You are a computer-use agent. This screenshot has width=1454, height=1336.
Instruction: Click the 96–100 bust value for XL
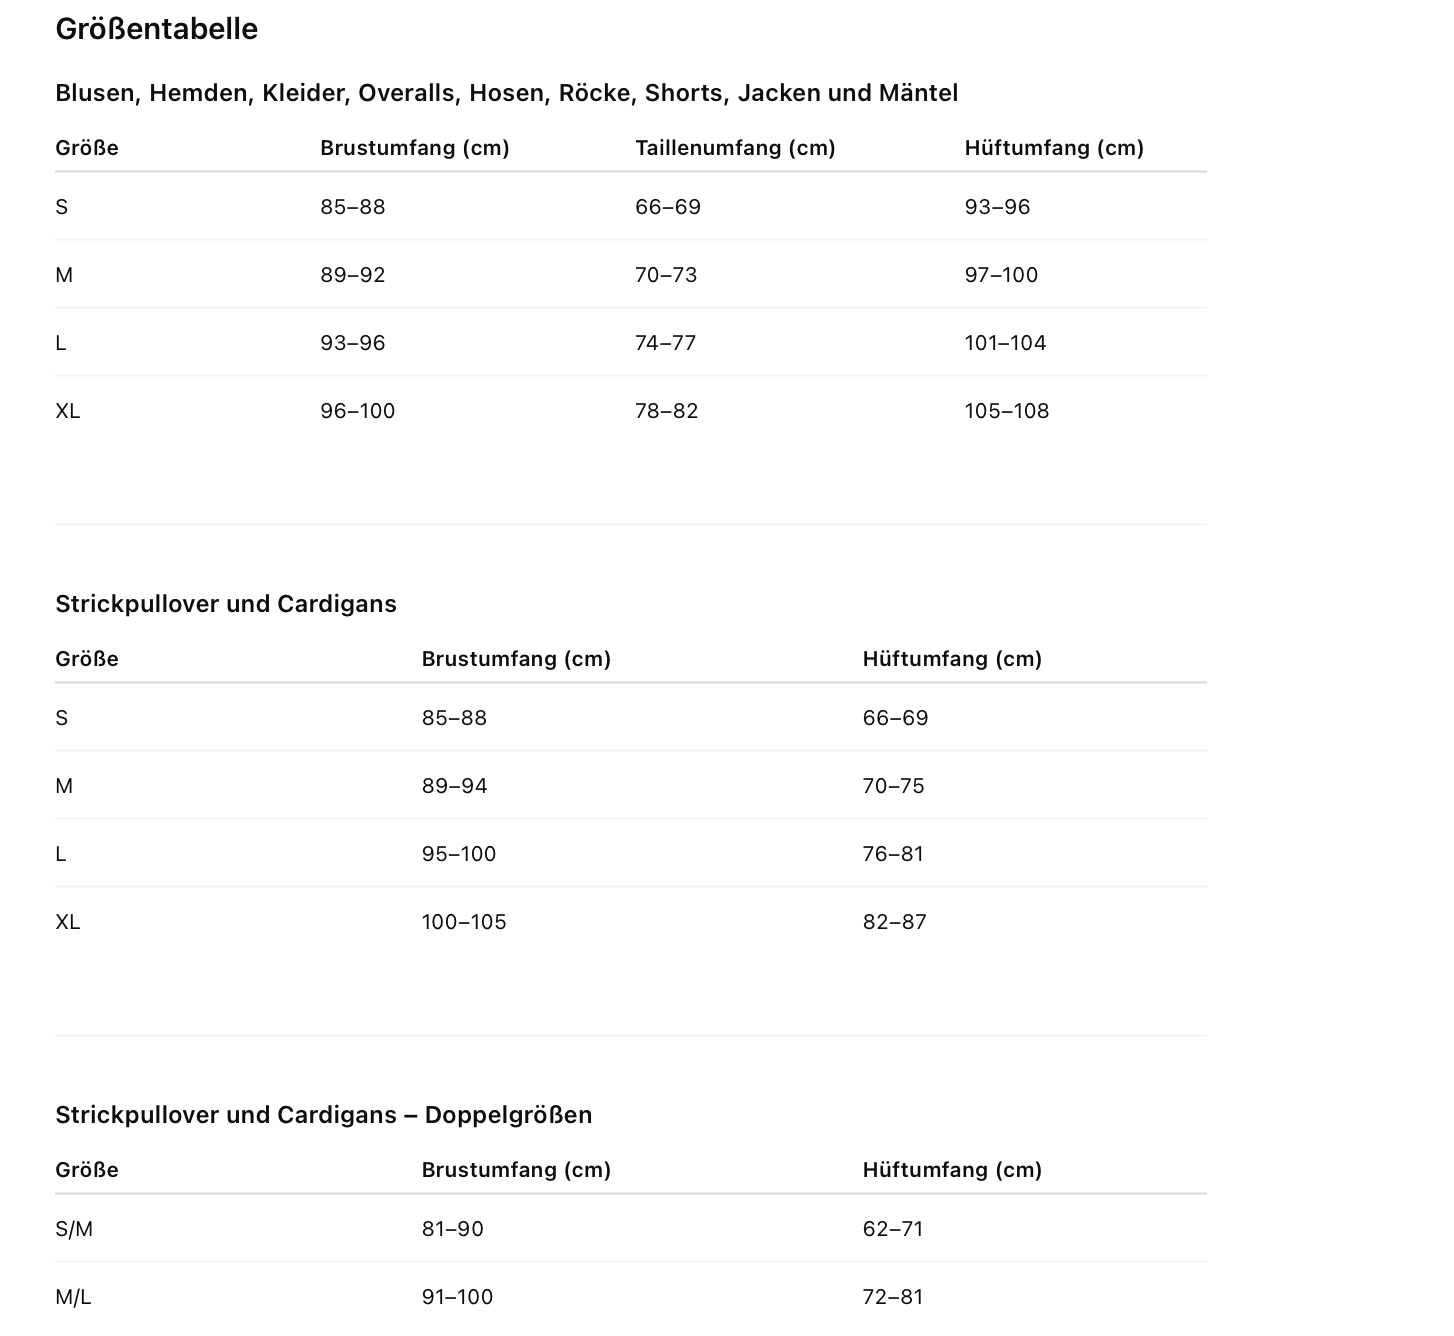[357, 411]
